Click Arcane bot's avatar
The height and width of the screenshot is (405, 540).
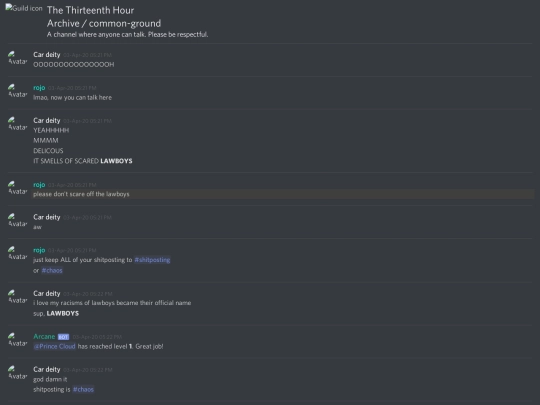[x=18, y=340]
